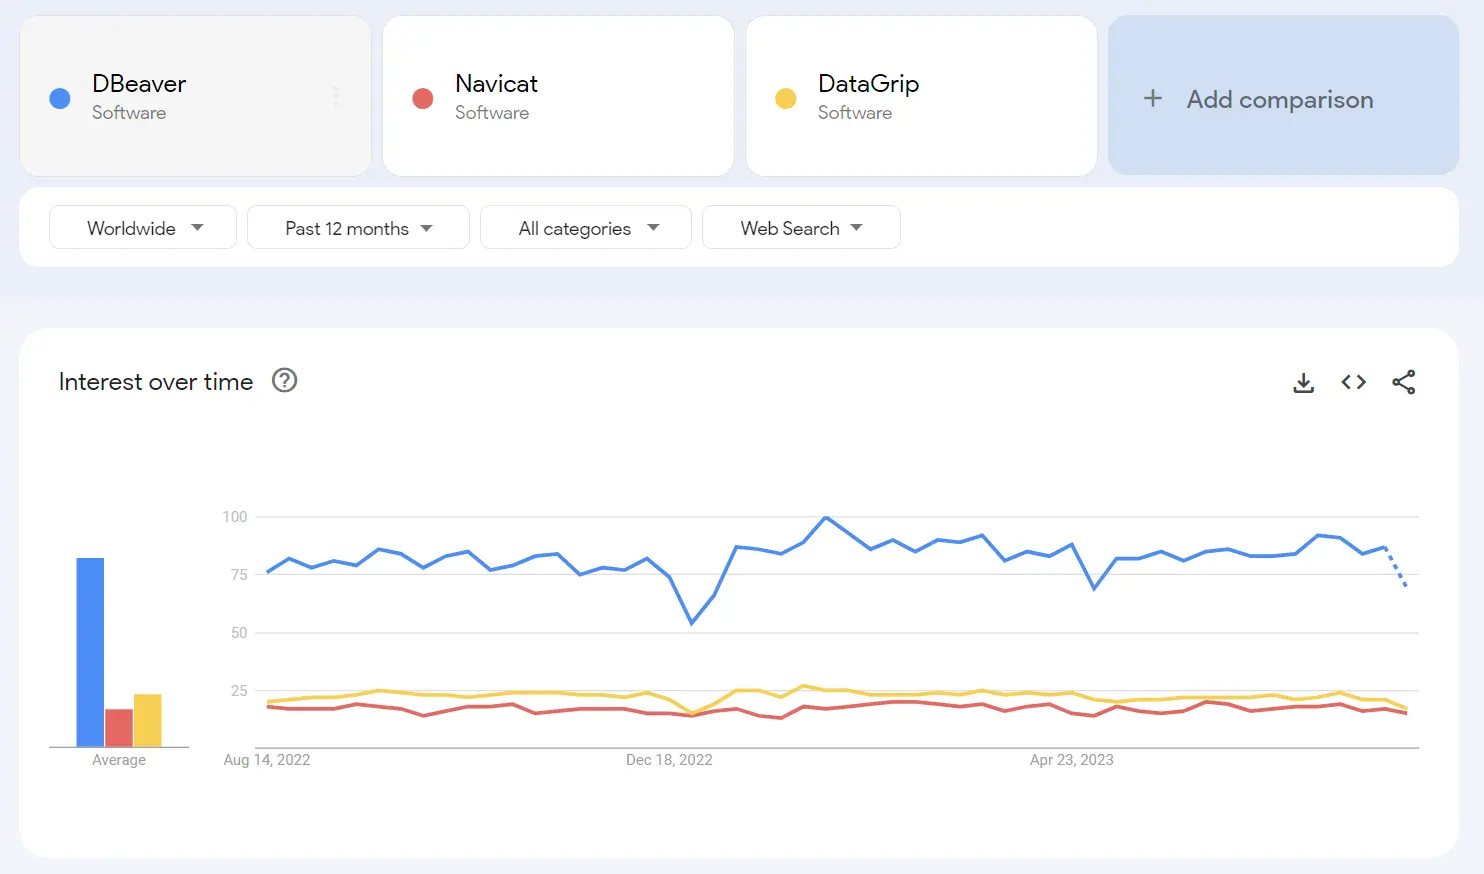
Task: Click the blue DBeaver color dot
Action: (x=60, y=98)
